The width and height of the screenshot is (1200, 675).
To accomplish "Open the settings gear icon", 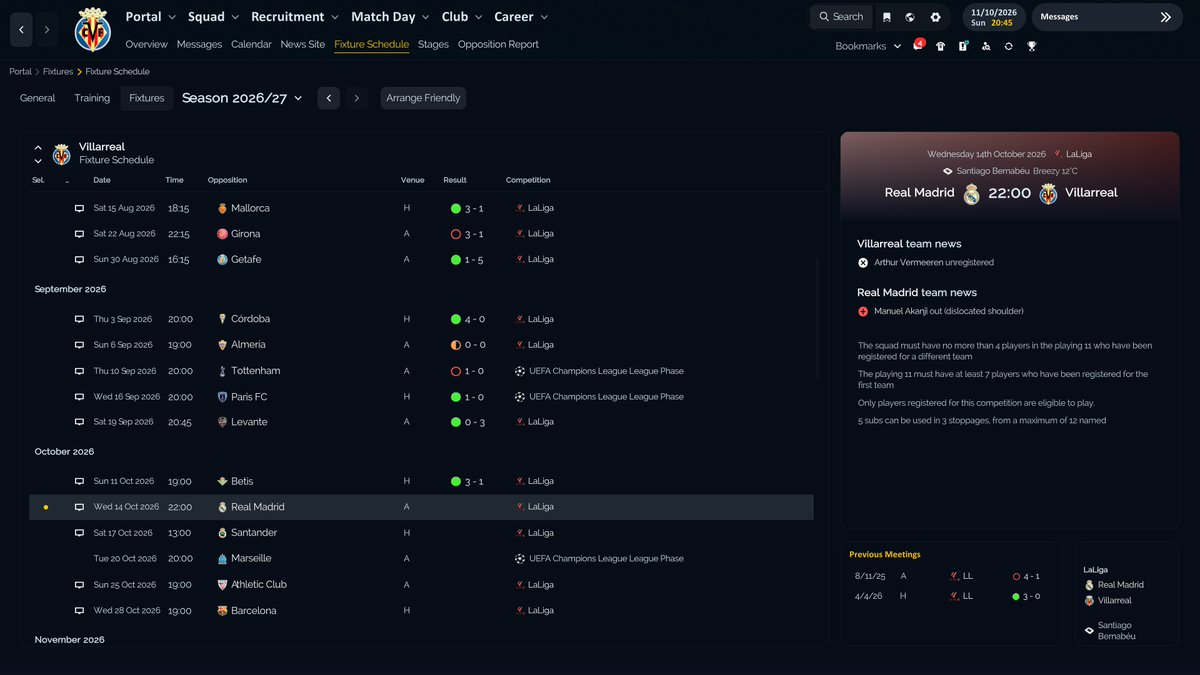I will click(x=935, y=17).
